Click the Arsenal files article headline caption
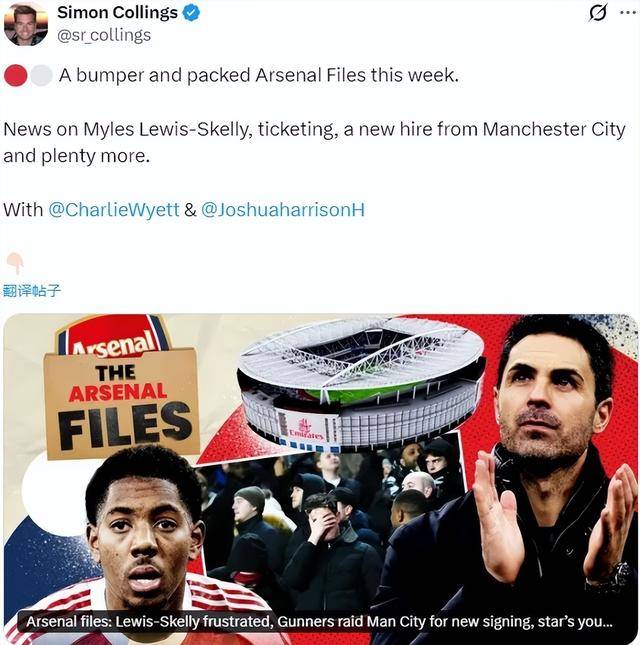This screenshot has height=645, width=640. pyautogui.click(x=319, y=622)
